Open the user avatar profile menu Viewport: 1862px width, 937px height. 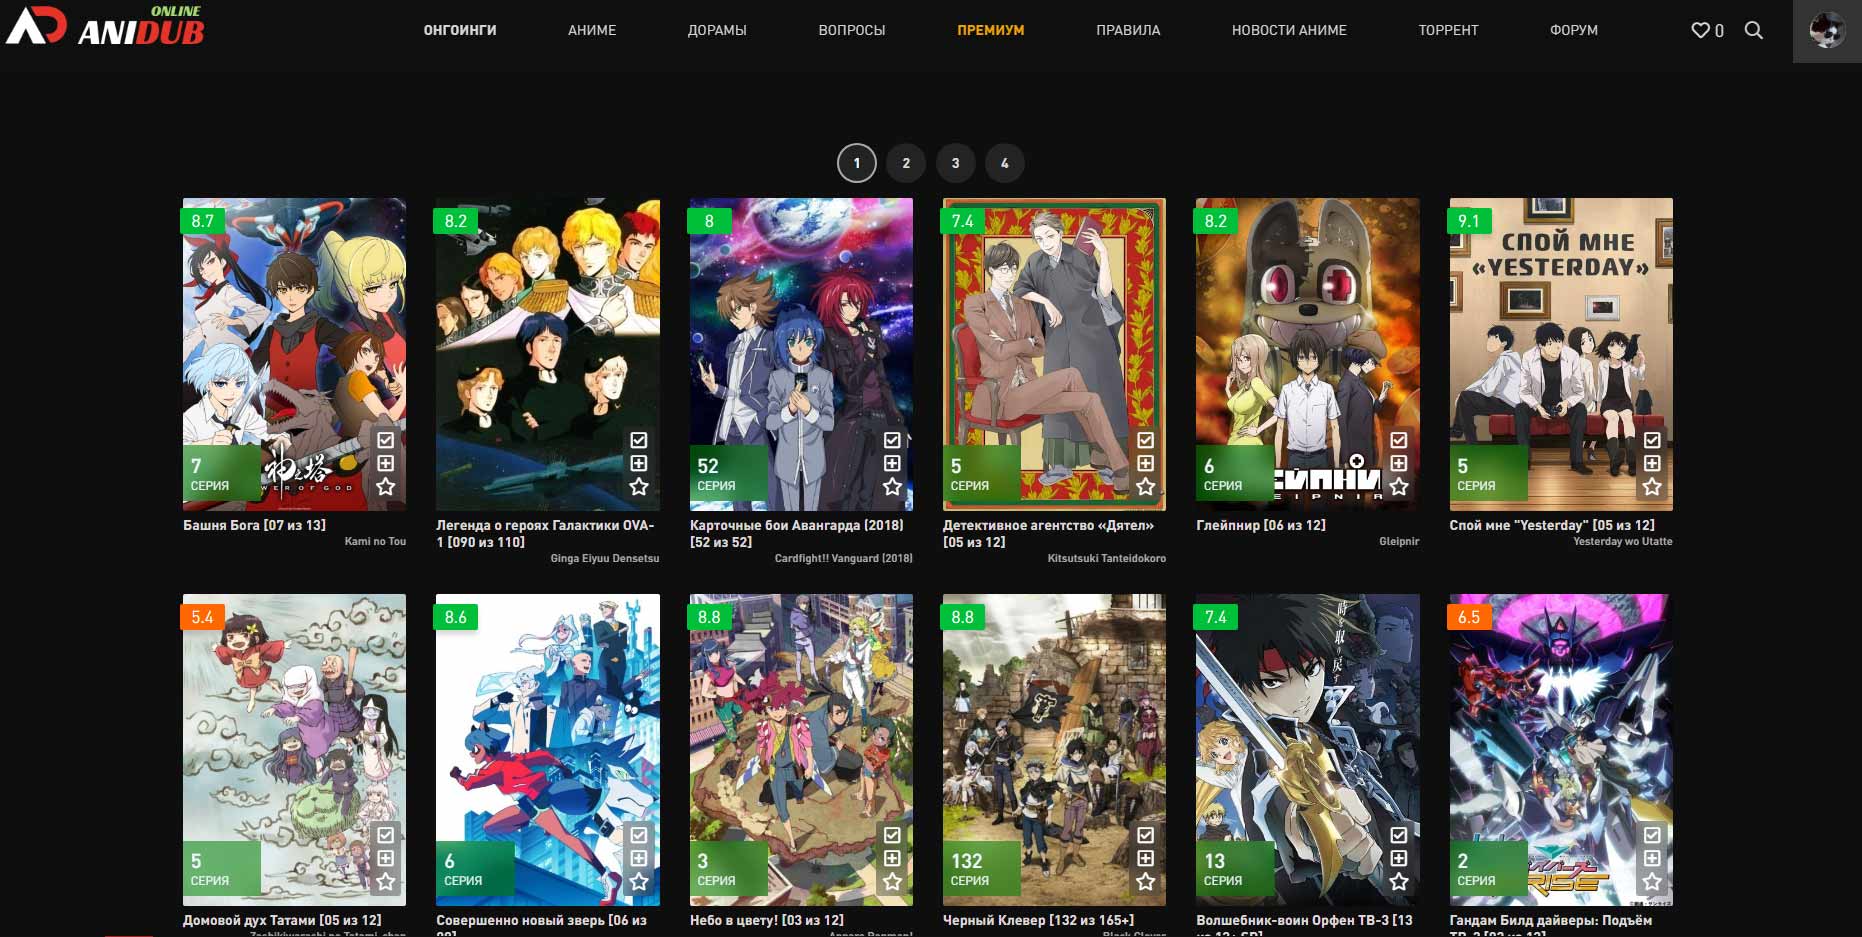[x=1827, y=31]
